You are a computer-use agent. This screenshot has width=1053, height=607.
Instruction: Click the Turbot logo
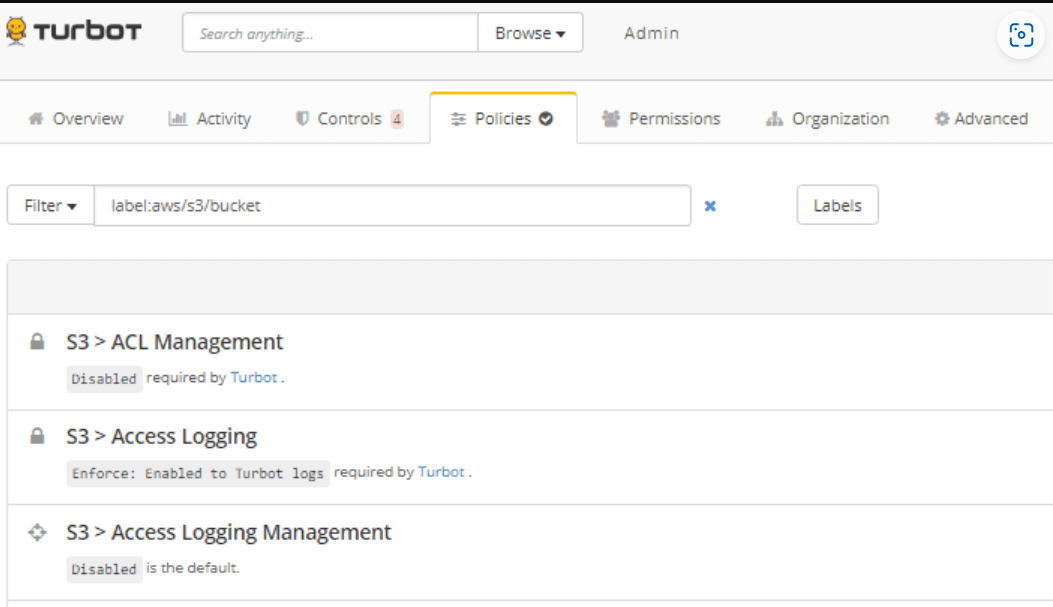tap(73, 32)
